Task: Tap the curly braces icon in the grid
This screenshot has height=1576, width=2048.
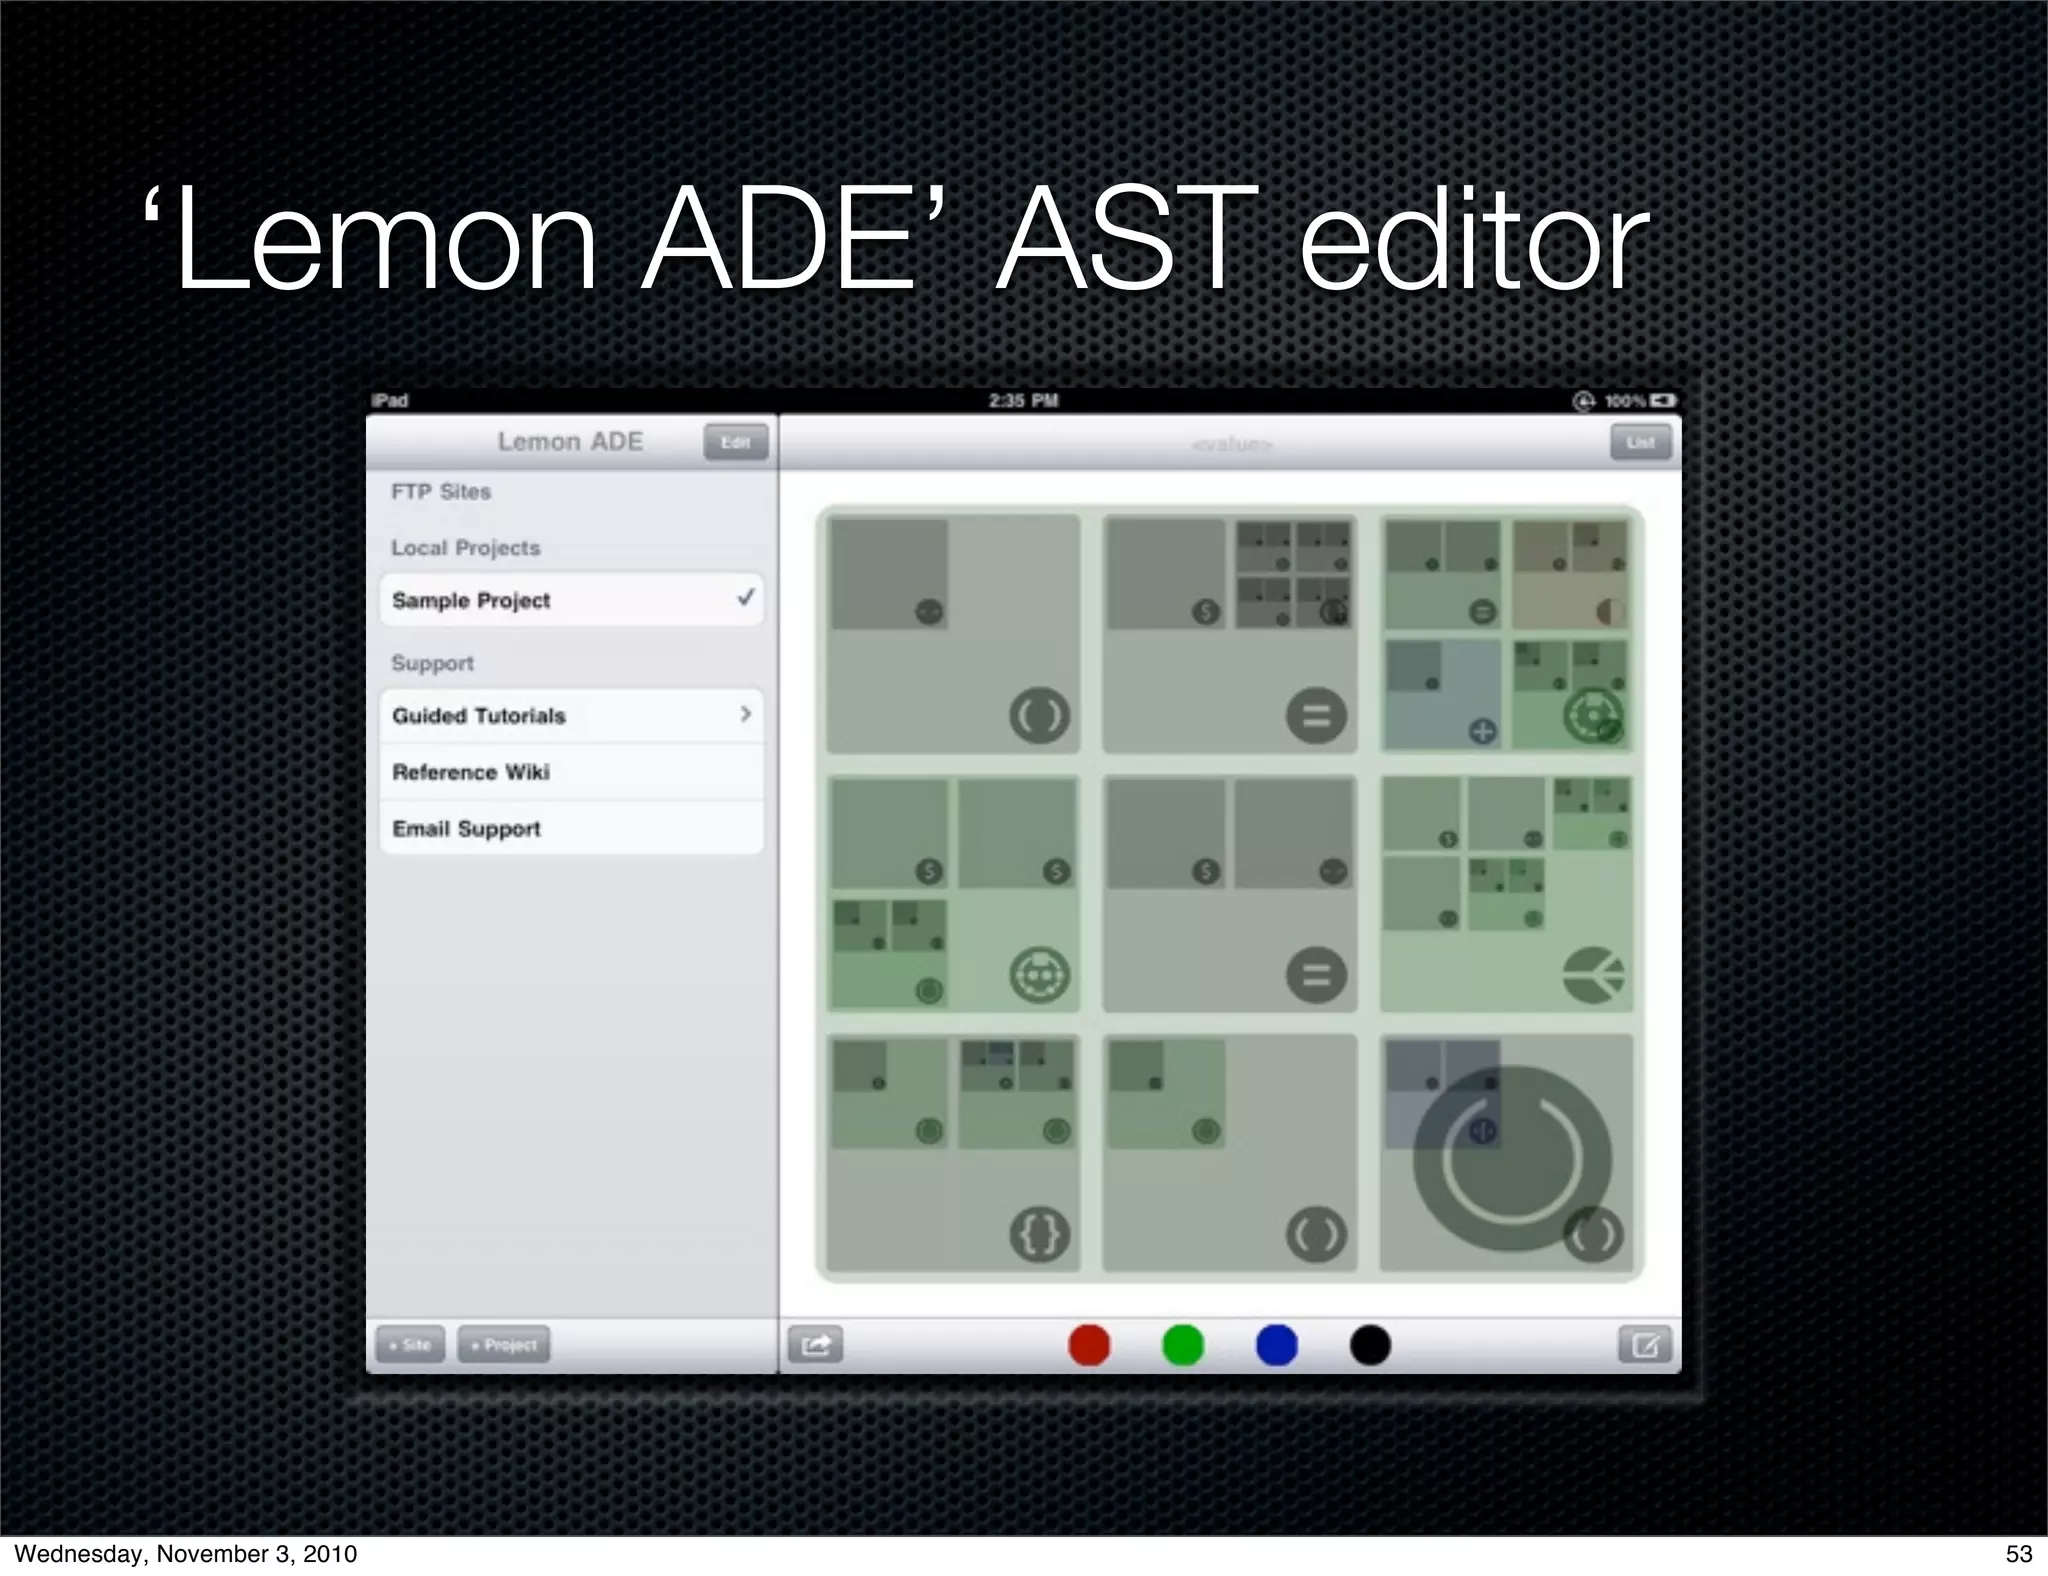Action: point(1040,1235)
